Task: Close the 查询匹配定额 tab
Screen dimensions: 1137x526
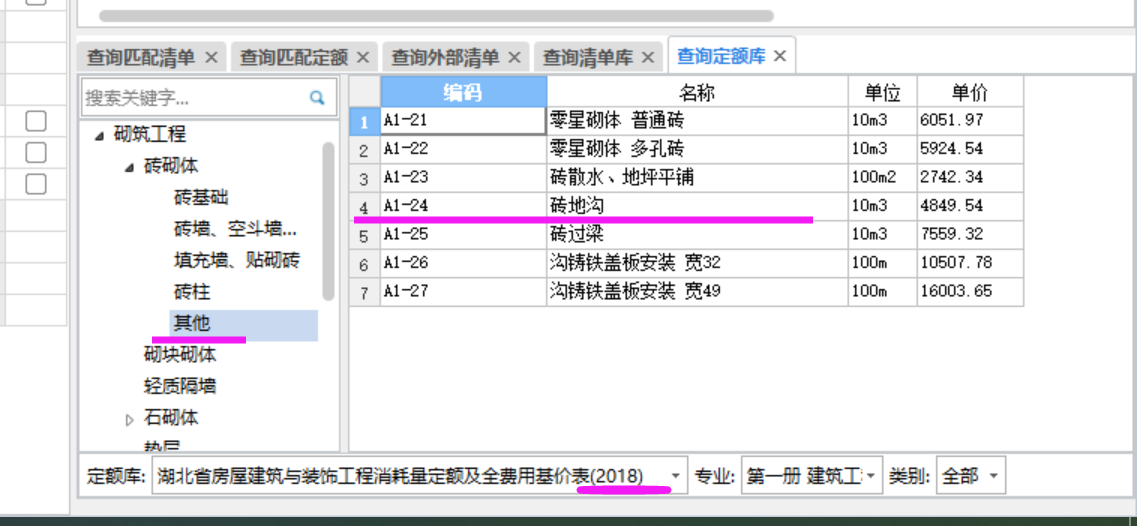Action: pyautogui.click(x=363, y=57)
